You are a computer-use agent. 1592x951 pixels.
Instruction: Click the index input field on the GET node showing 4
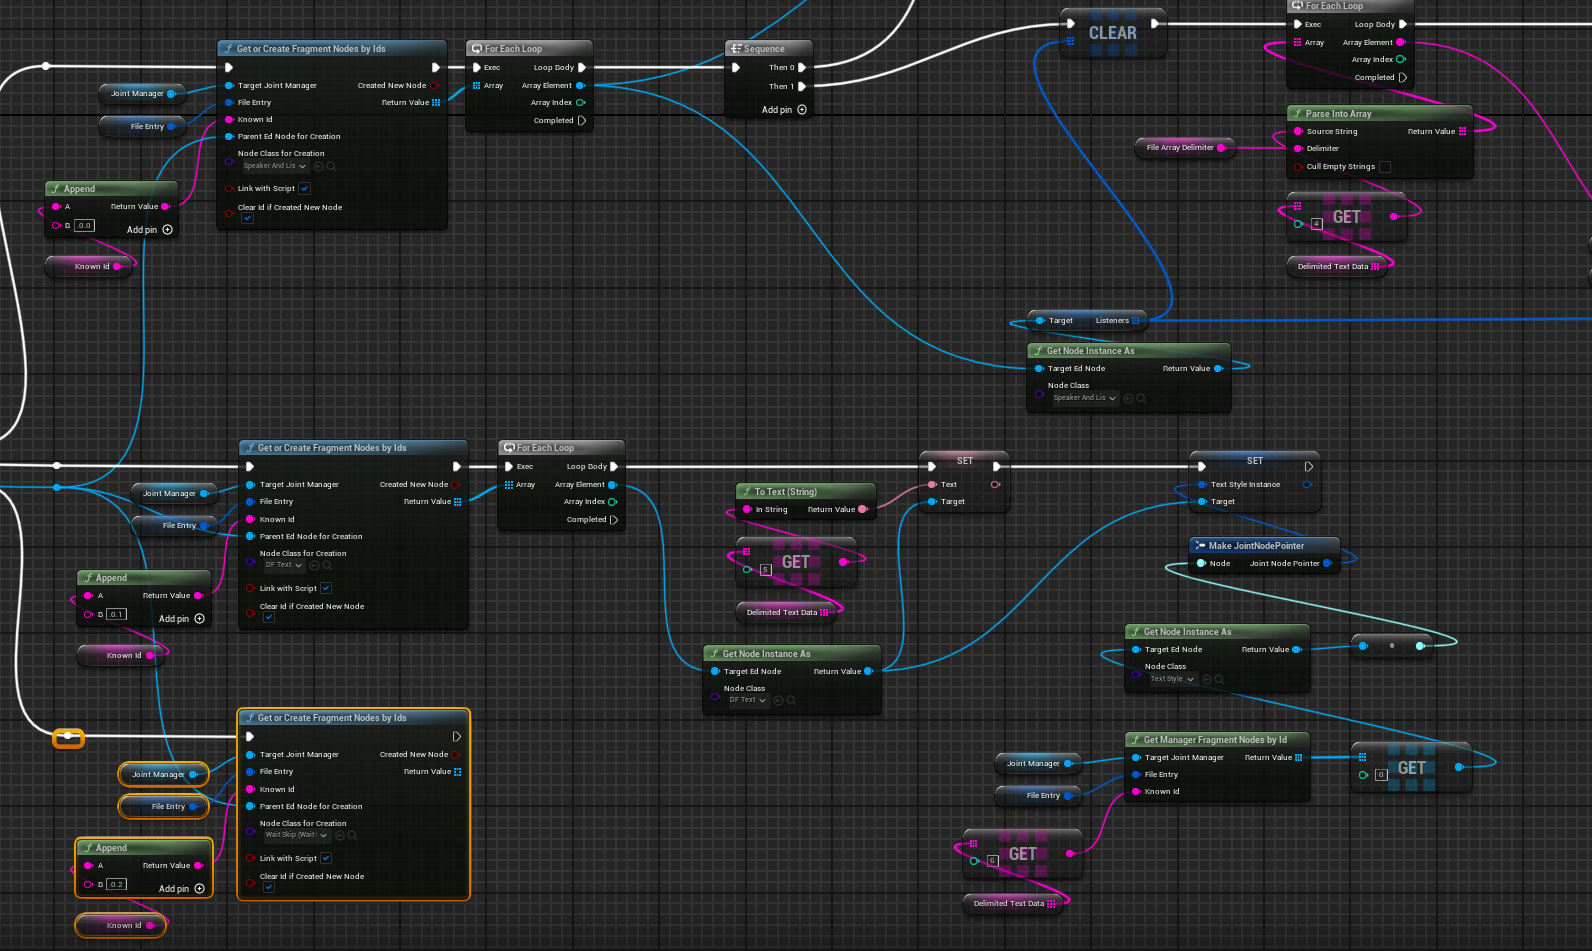pyautogui.click(x=1317, y=223)
